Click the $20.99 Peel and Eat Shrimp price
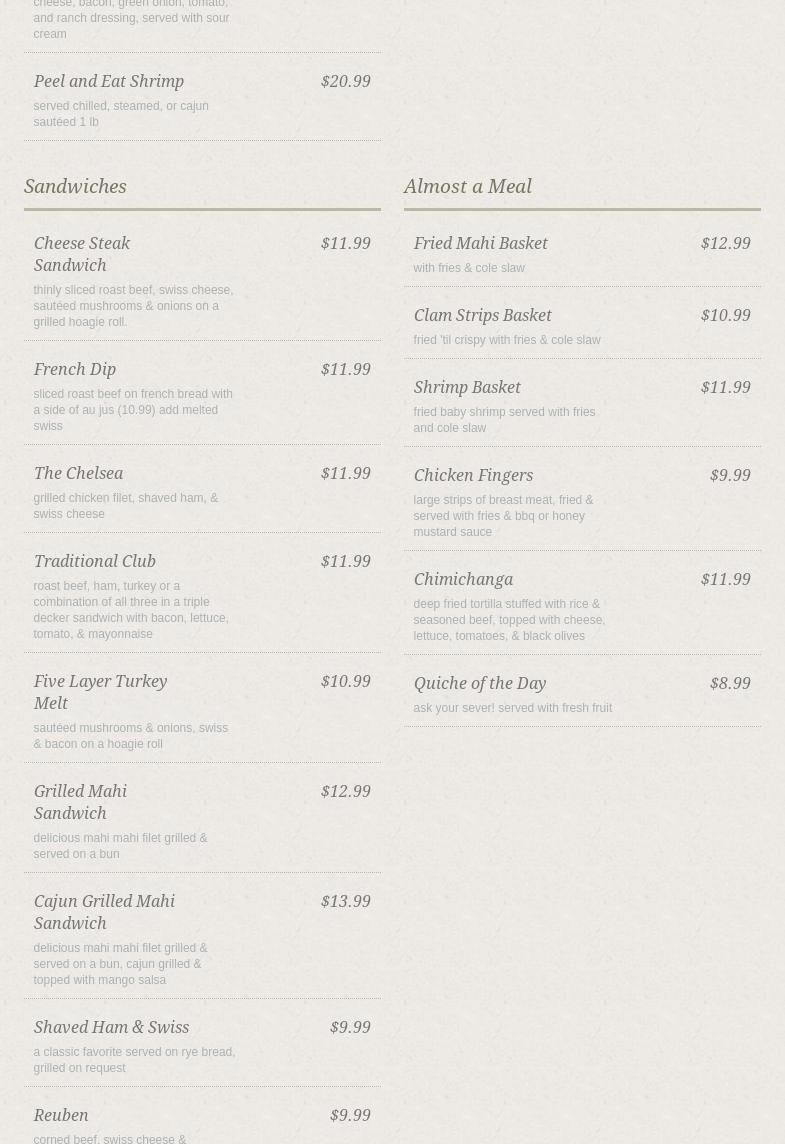 tap(345, 82)
